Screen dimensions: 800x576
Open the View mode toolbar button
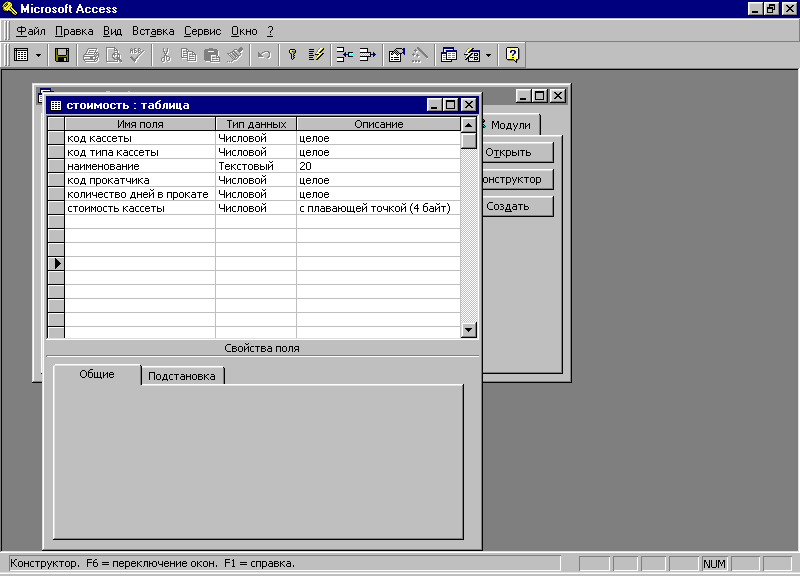click(21, 55)
